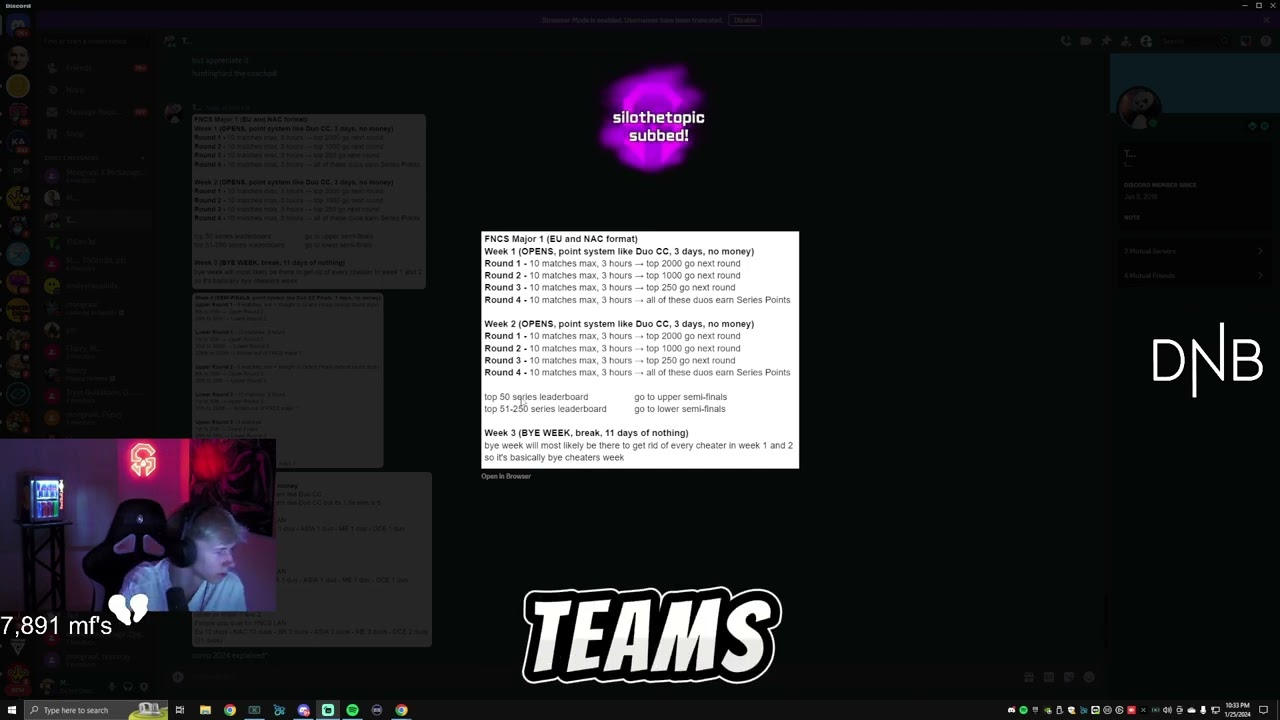Click the enlarged FNCS Major 1 format image
1280x720 pixels.
tap(640, 350)
